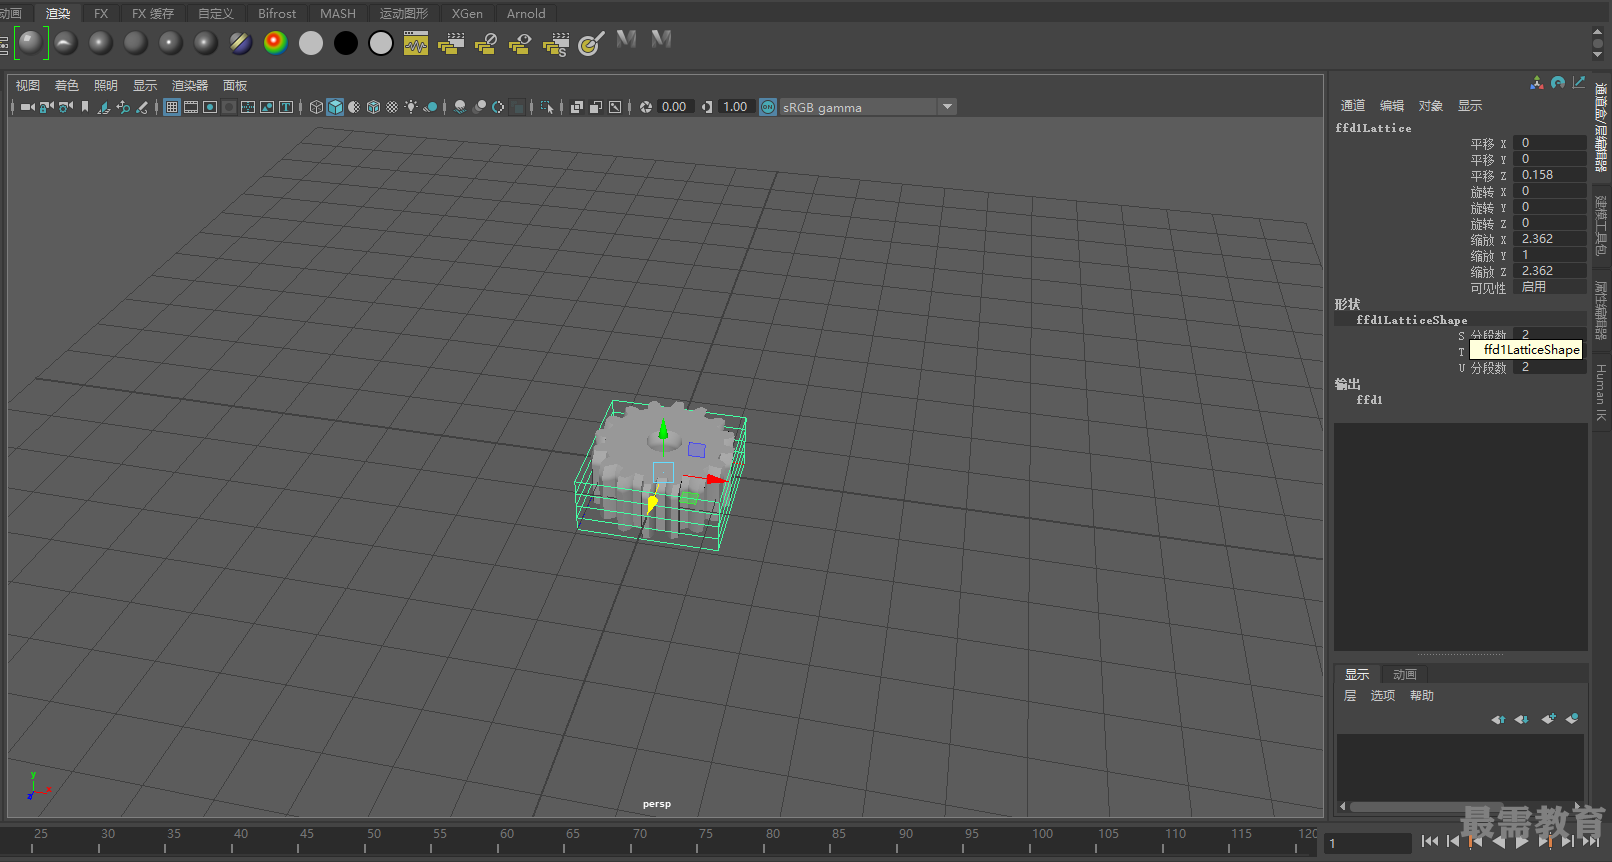Switch to the 动画 layer tab
This screenshot has height=862, width=1612.
(x=1405, y=675)
